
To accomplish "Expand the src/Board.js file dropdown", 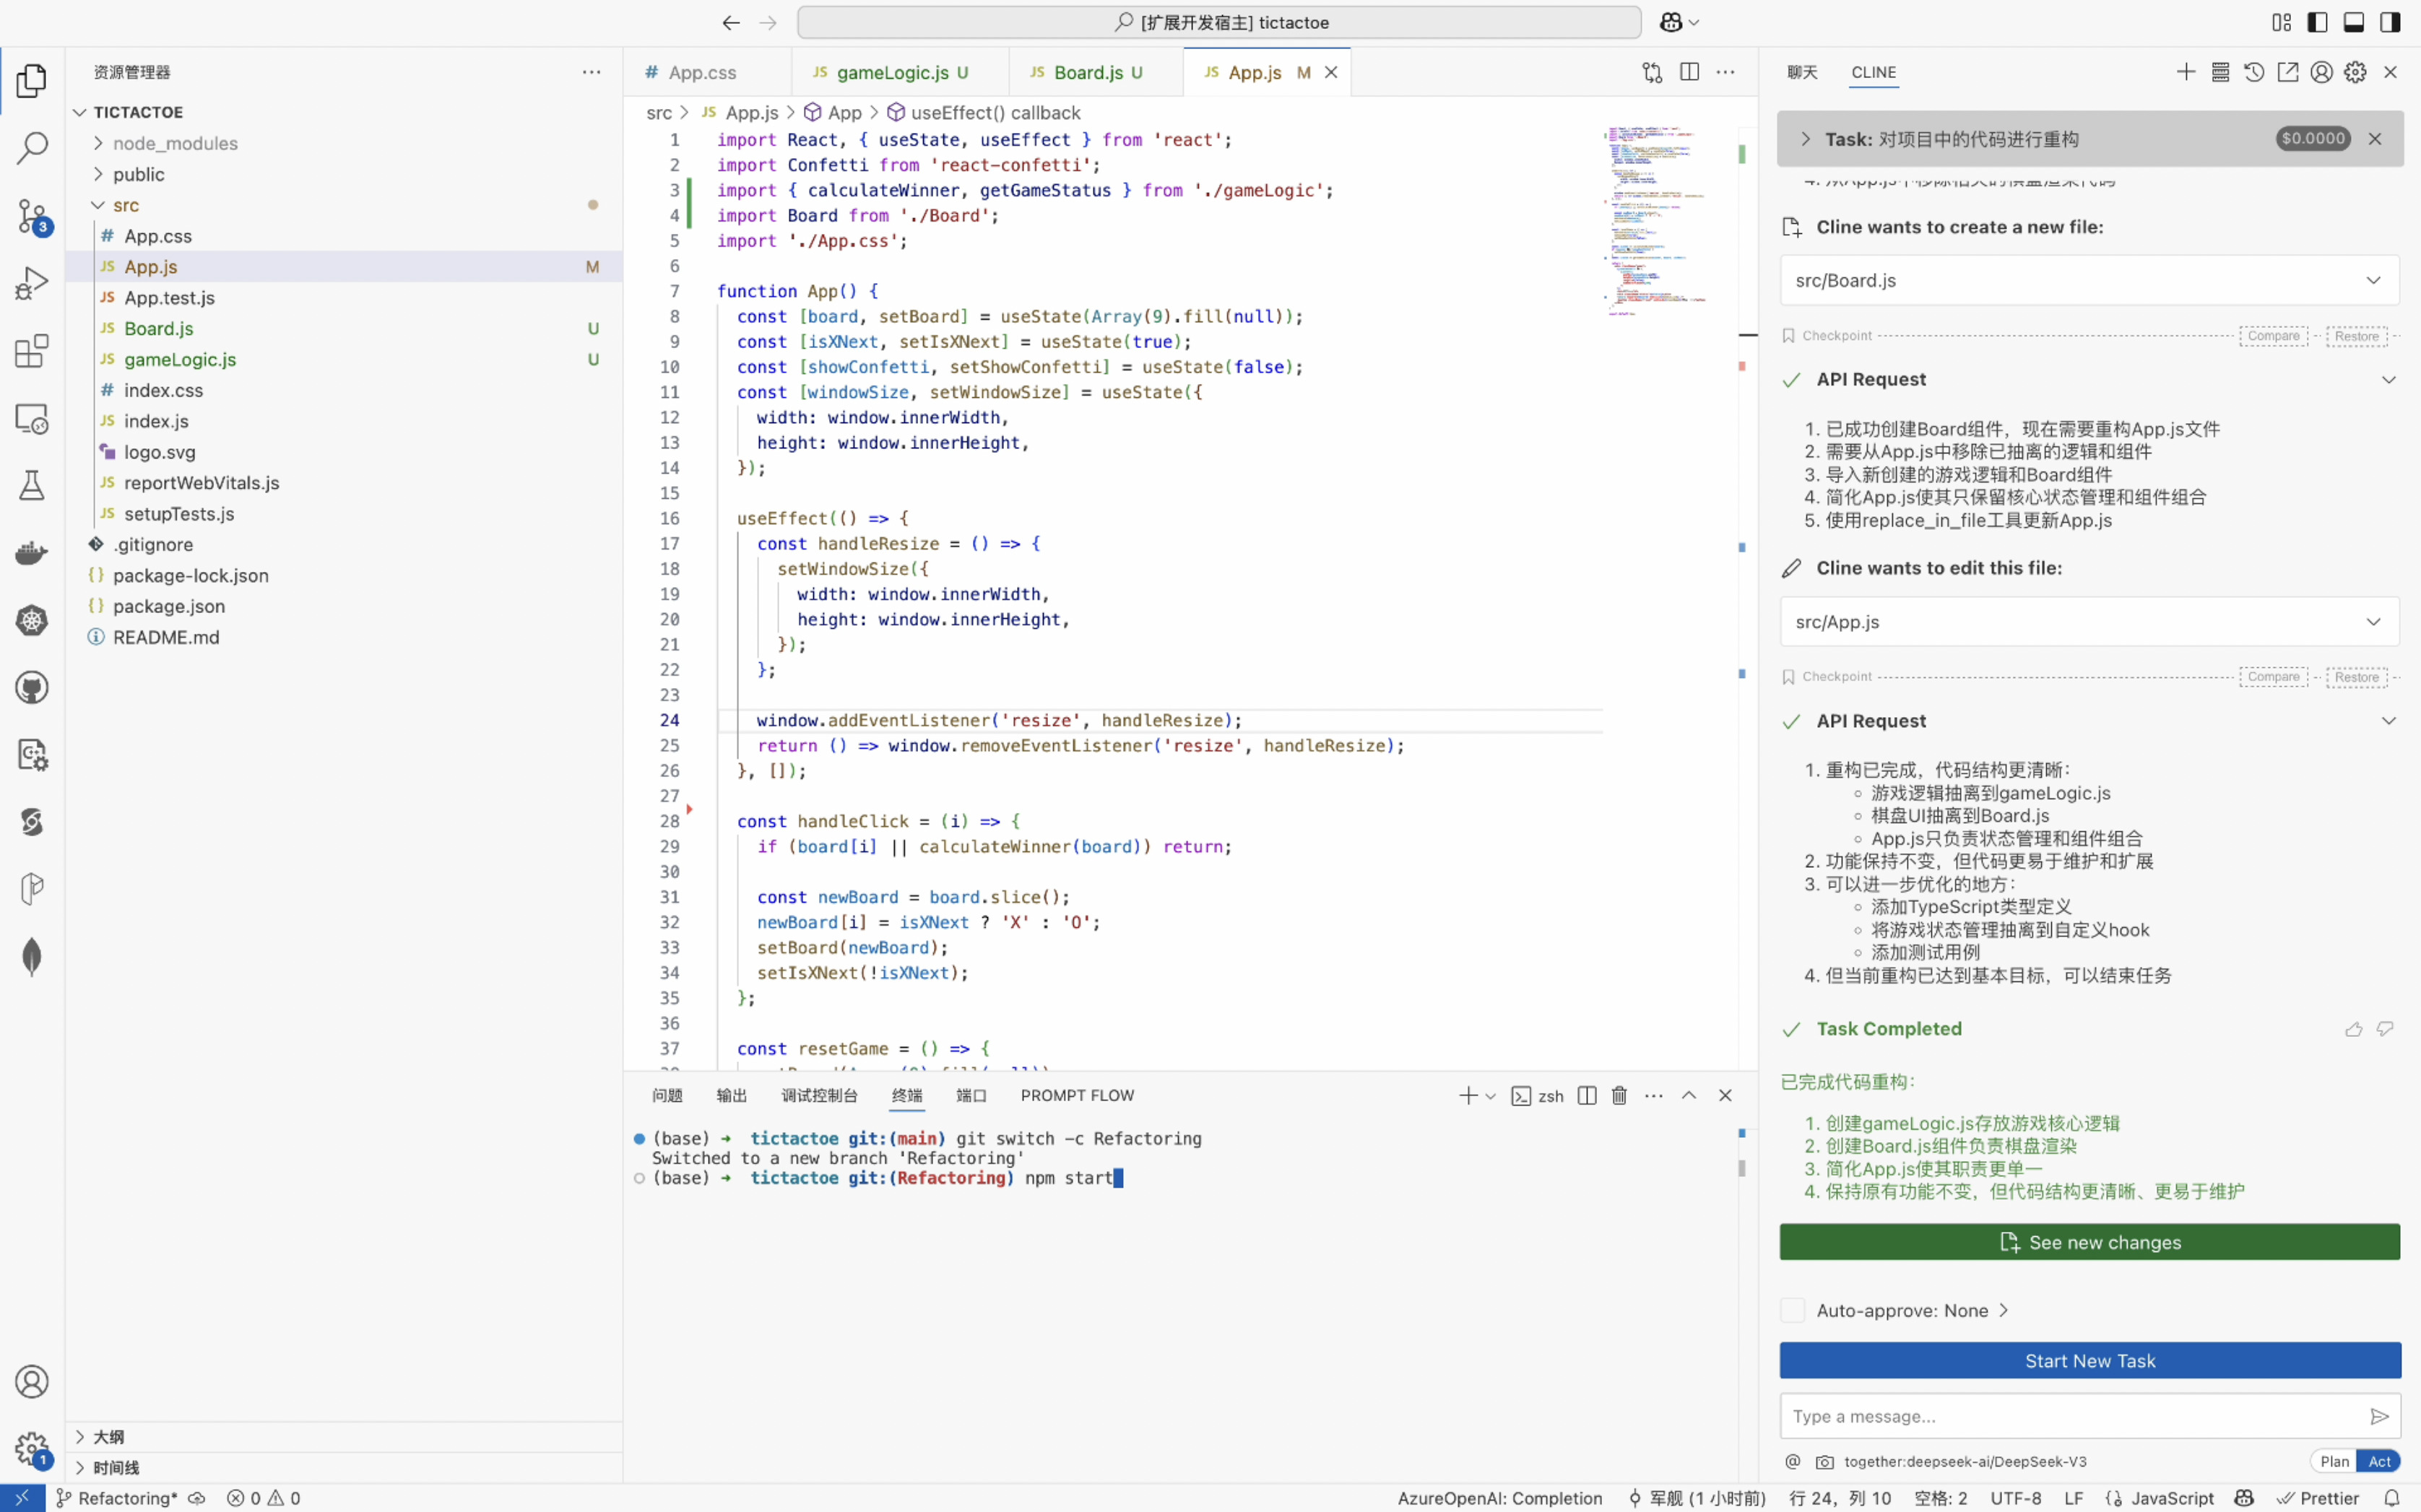I will click(2373, 280).
